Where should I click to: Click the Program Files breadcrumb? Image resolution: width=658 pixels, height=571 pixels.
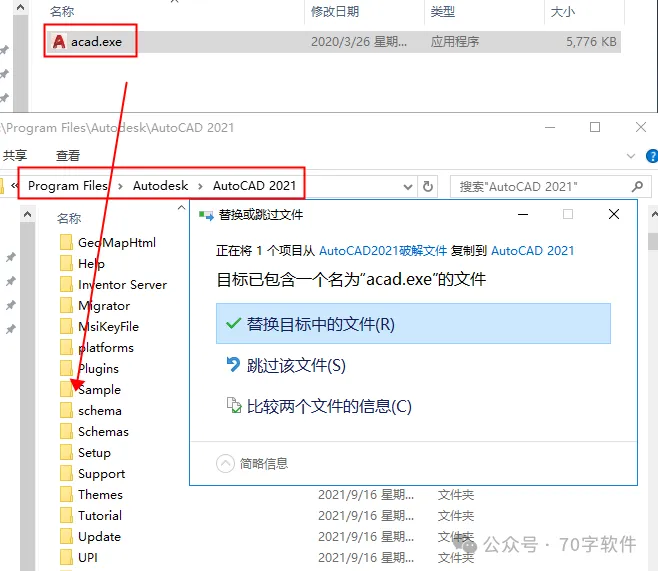[68, 185]
